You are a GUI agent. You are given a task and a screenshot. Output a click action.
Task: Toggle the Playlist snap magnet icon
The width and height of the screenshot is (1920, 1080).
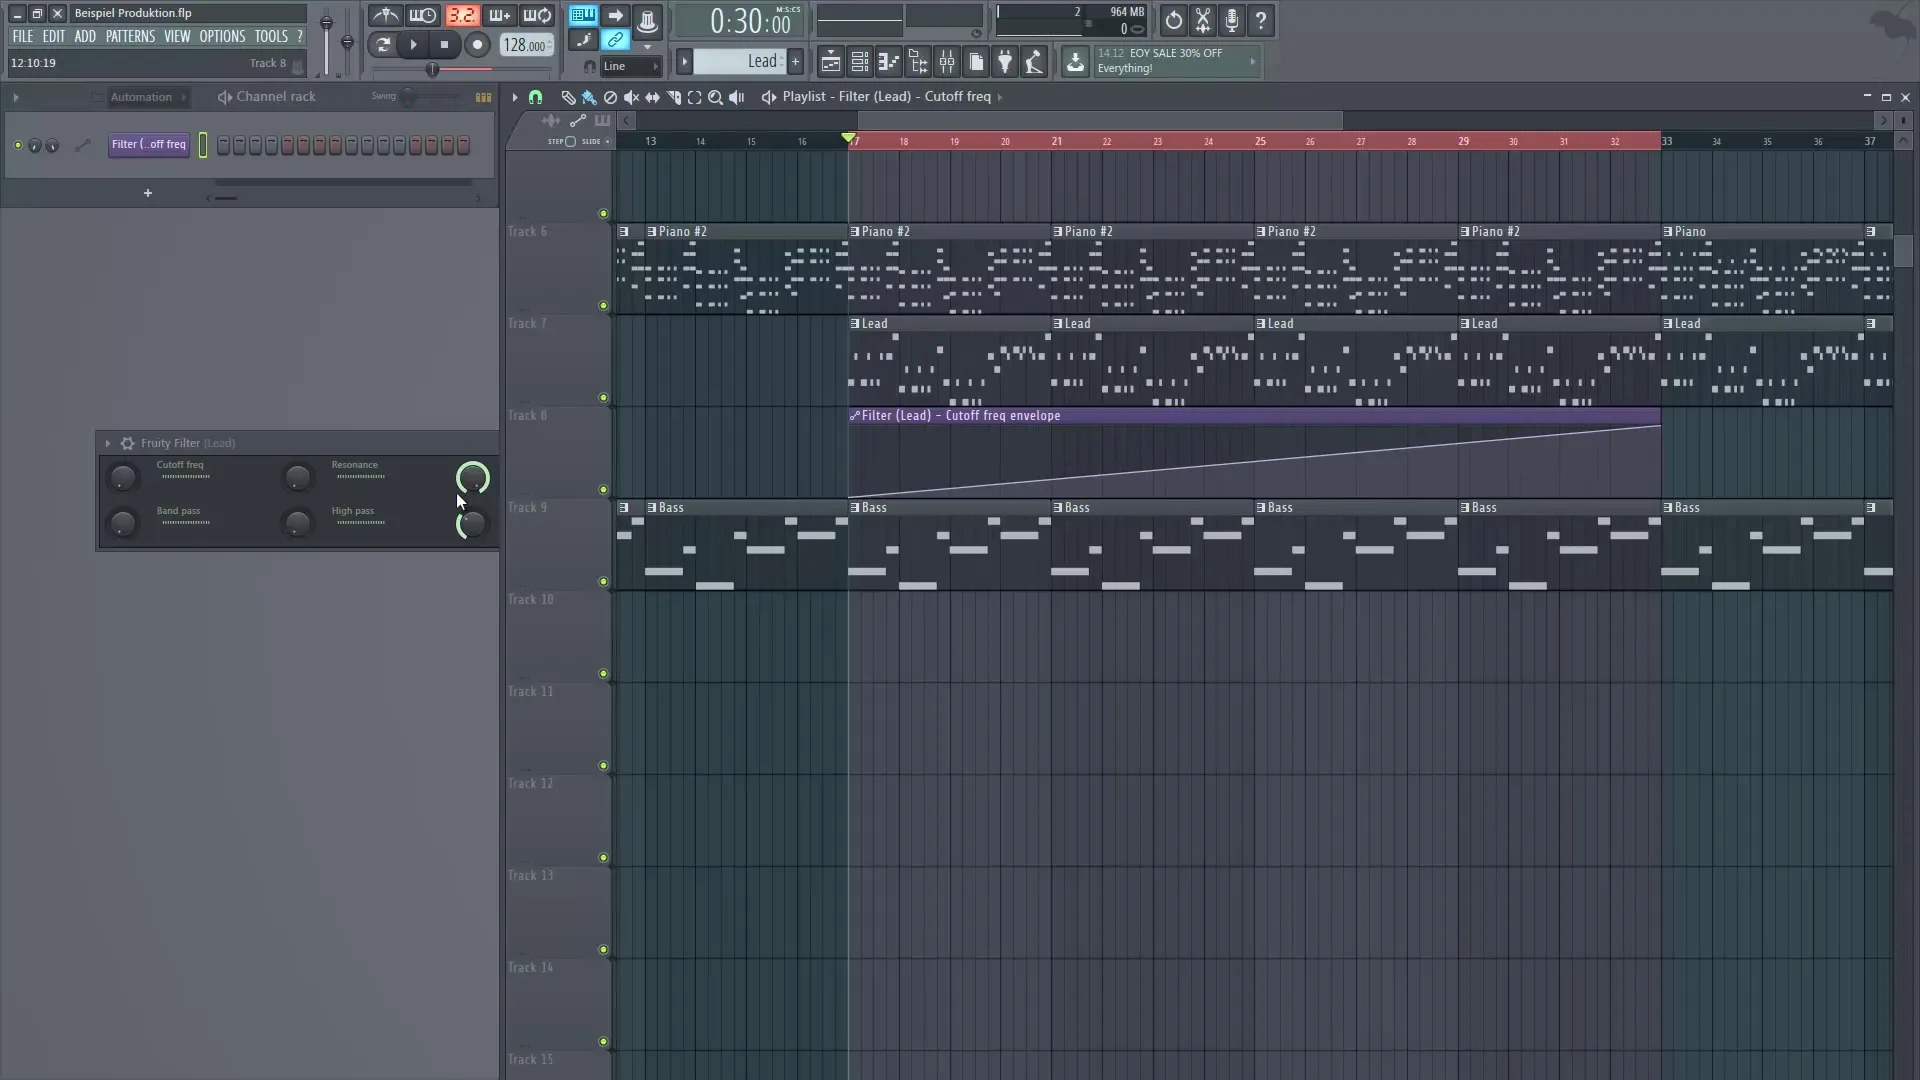(535, 97)
